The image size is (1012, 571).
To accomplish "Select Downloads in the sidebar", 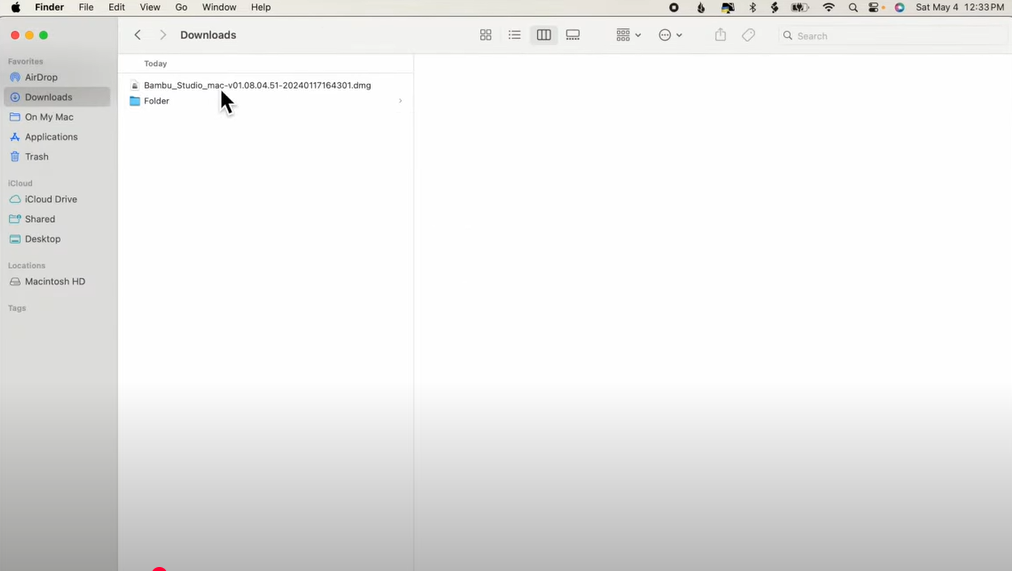I will pos(57,97).
